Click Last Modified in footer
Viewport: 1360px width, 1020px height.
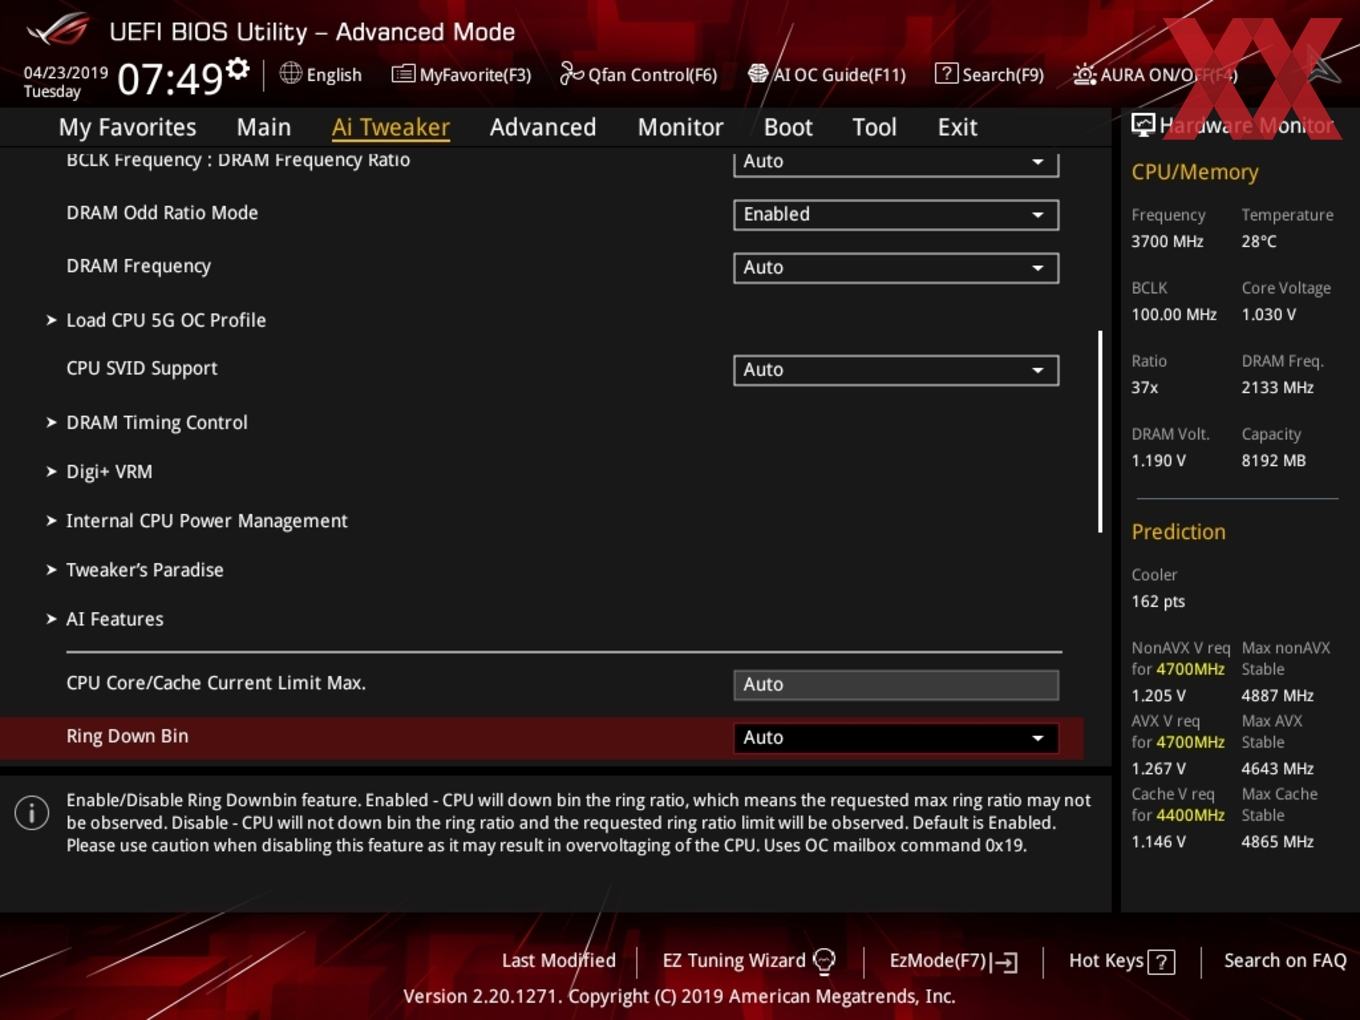pyautogui.click(x=559, y=960)
